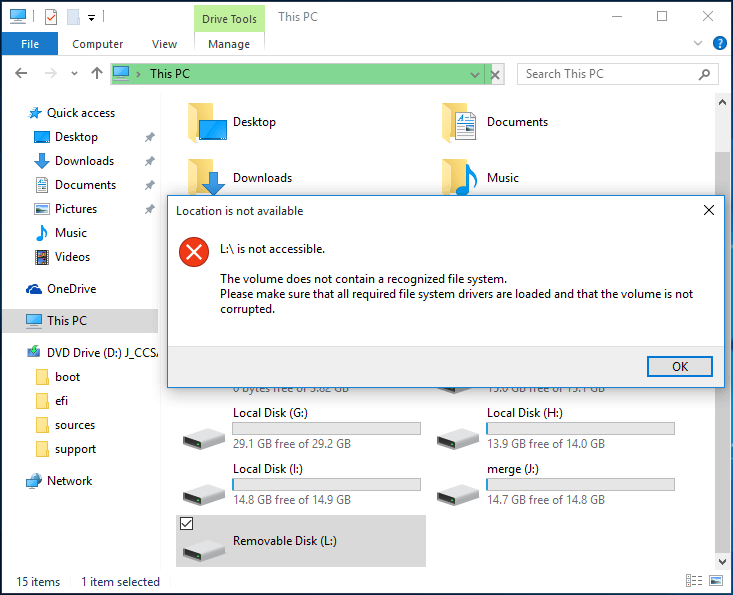The height and width of the screenshot is (595, 733).
Task: Click the Local Disk (I:) usage bar
Action: (326, 484)
